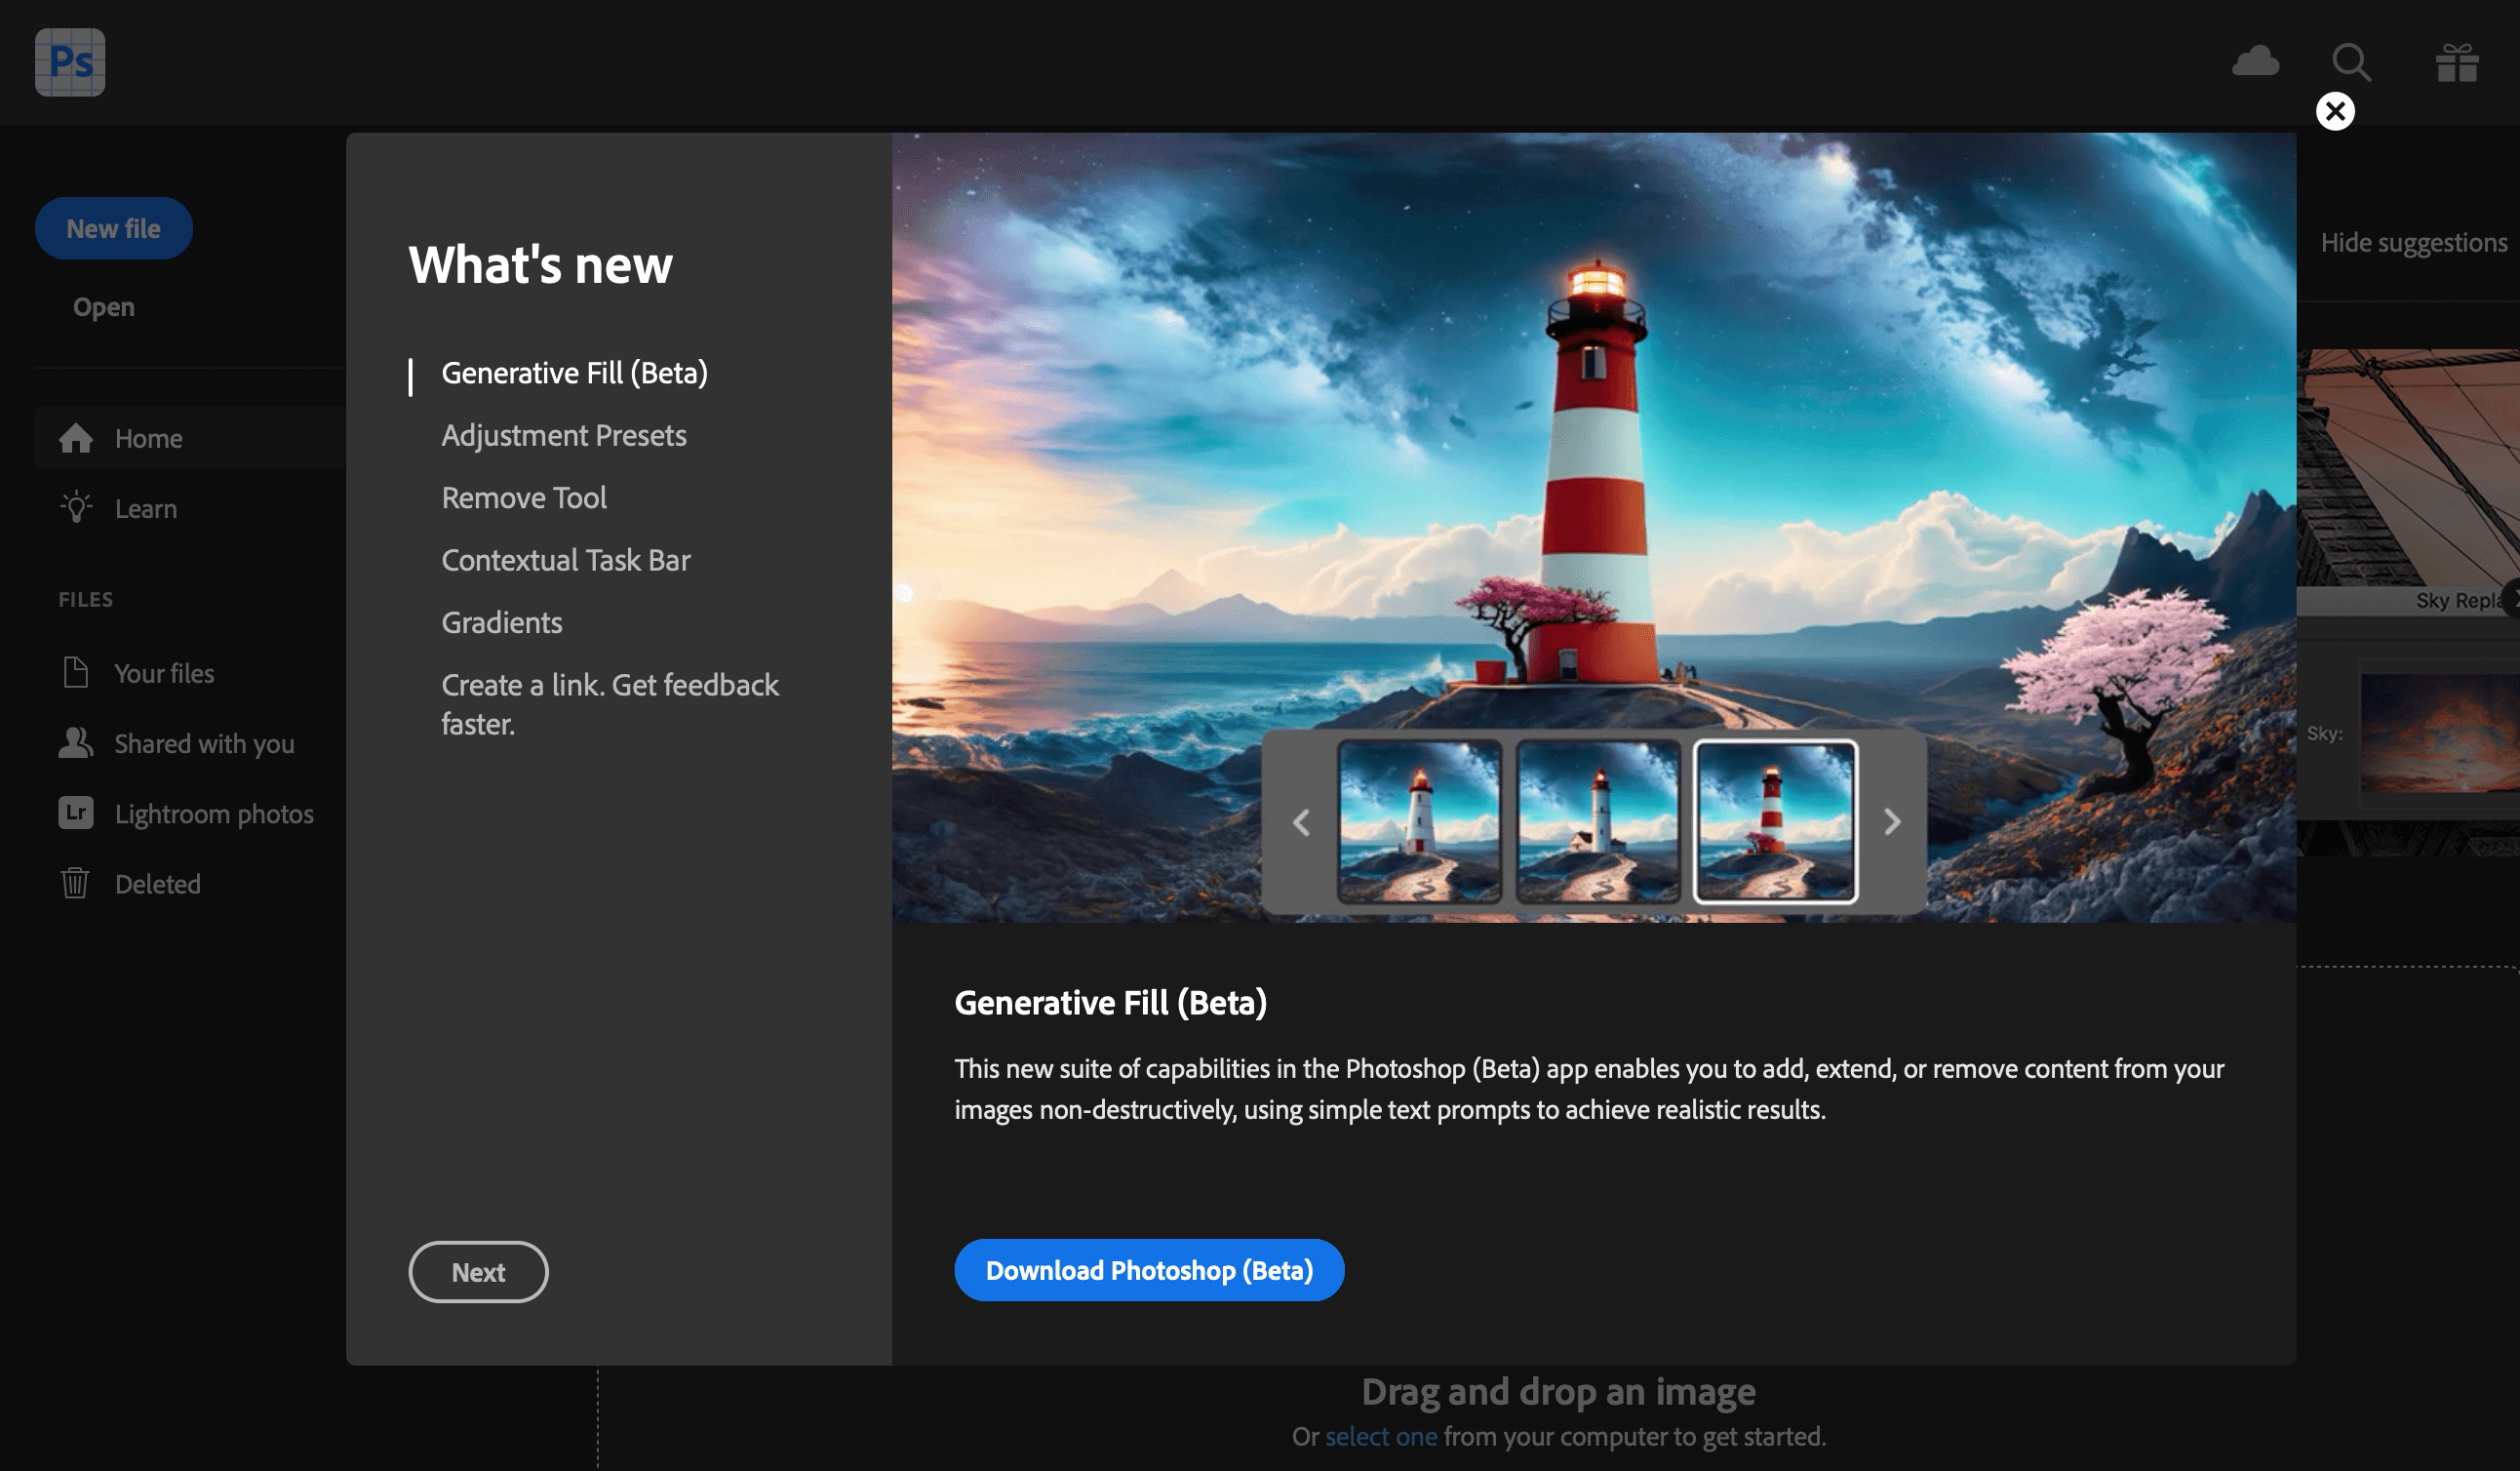
Task: Open the cloud storage status icon
Action: click(2255, 61)
